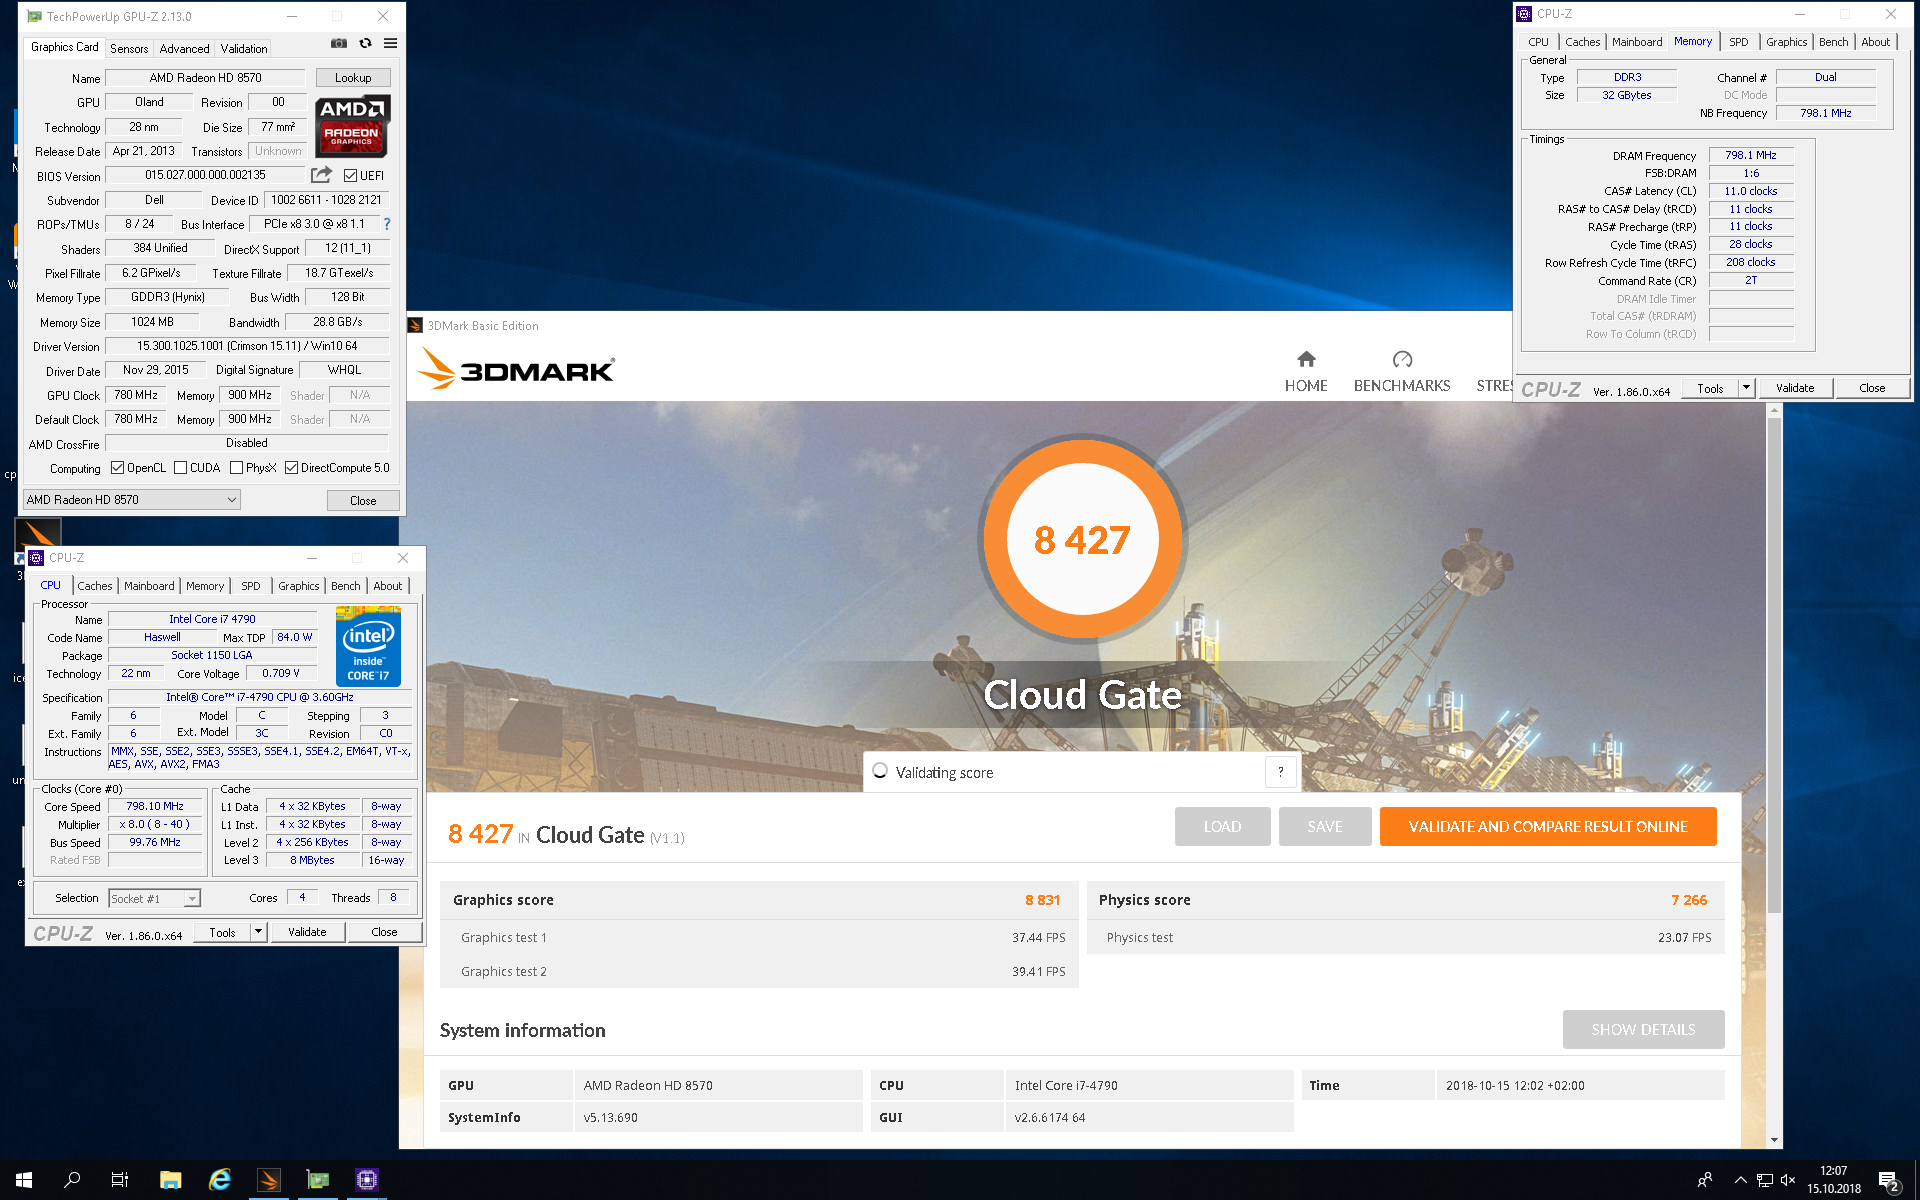
Task: Switch to Advanced tab in GPU-Z
Action: point(185,48)
